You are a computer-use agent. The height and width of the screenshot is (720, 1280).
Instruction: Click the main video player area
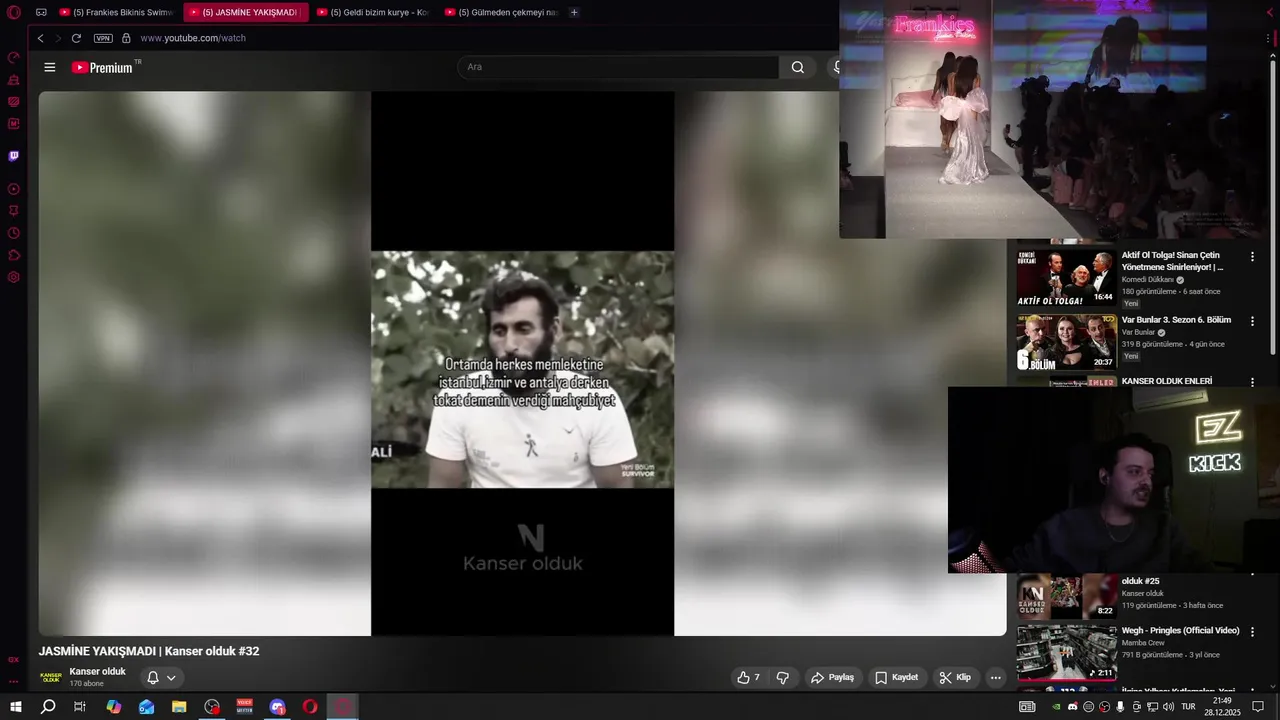pos(522,363)
